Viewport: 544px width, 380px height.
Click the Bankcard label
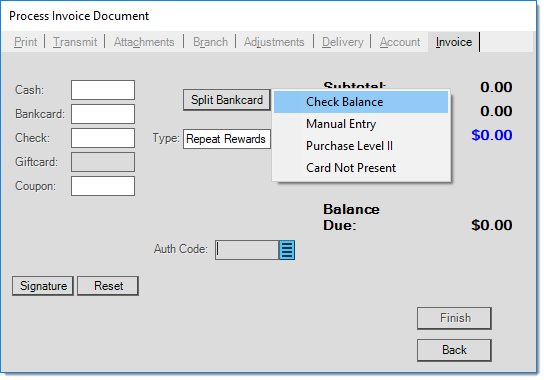click(40, 114)
